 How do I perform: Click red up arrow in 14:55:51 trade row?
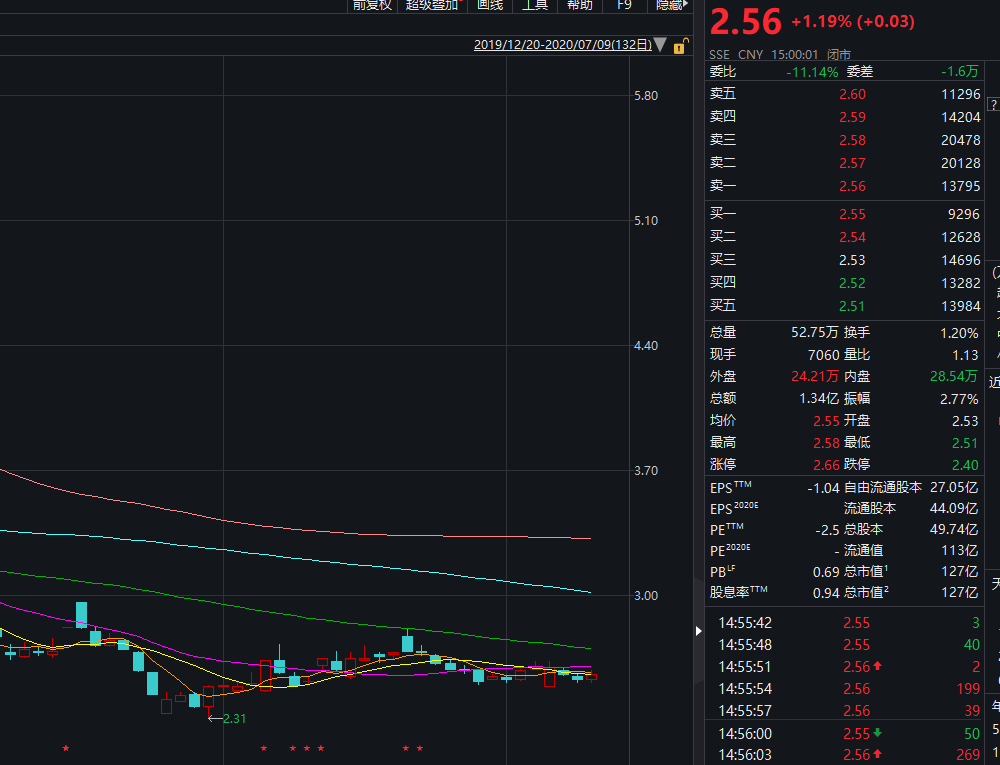point(877,667)
